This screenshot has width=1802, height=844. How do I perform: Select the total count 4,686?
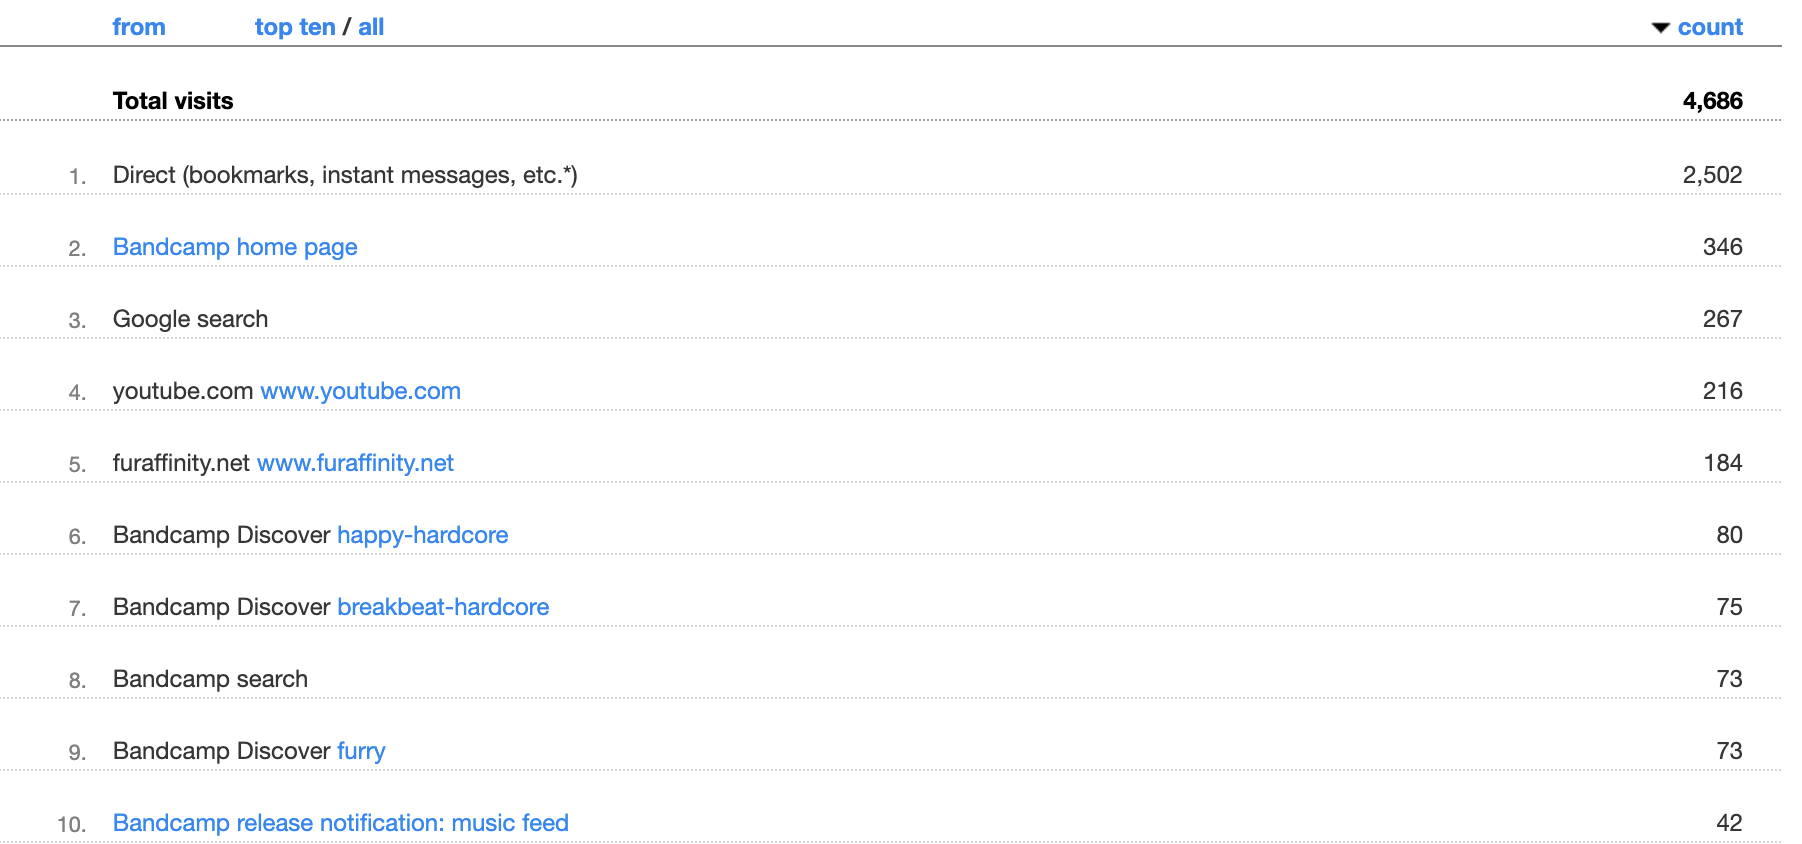click(x=1712, y=101)
